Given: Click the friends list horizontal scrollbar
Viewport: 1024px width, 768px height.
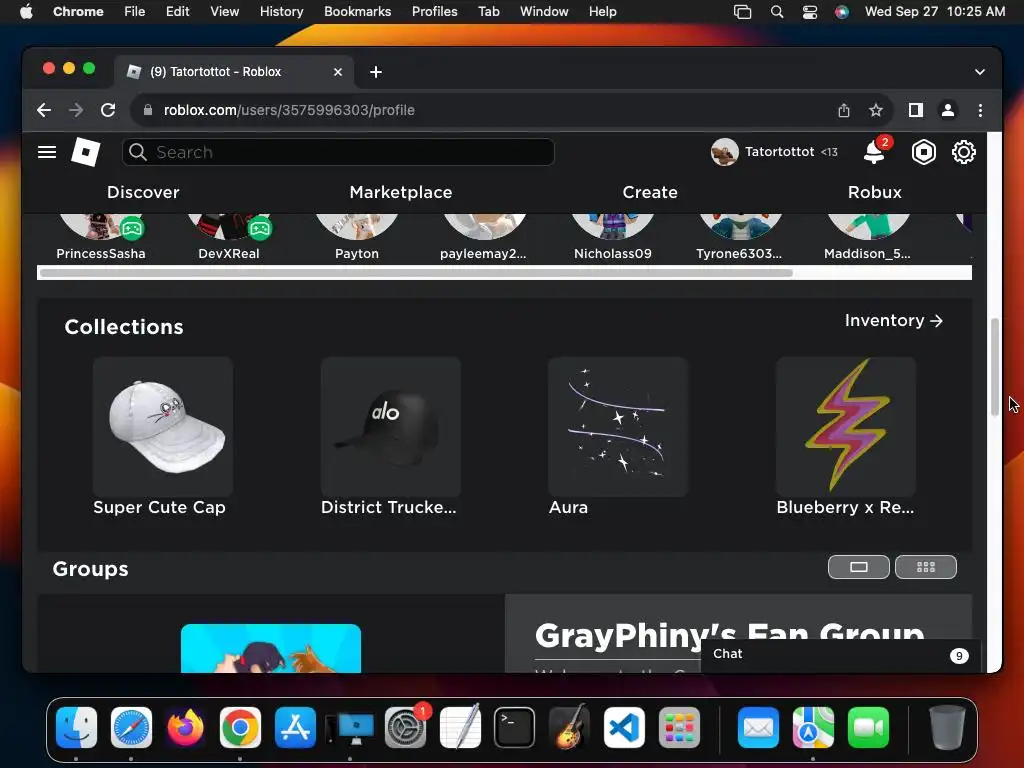Looking at the screenshot, I should click(x=415, y=272).
